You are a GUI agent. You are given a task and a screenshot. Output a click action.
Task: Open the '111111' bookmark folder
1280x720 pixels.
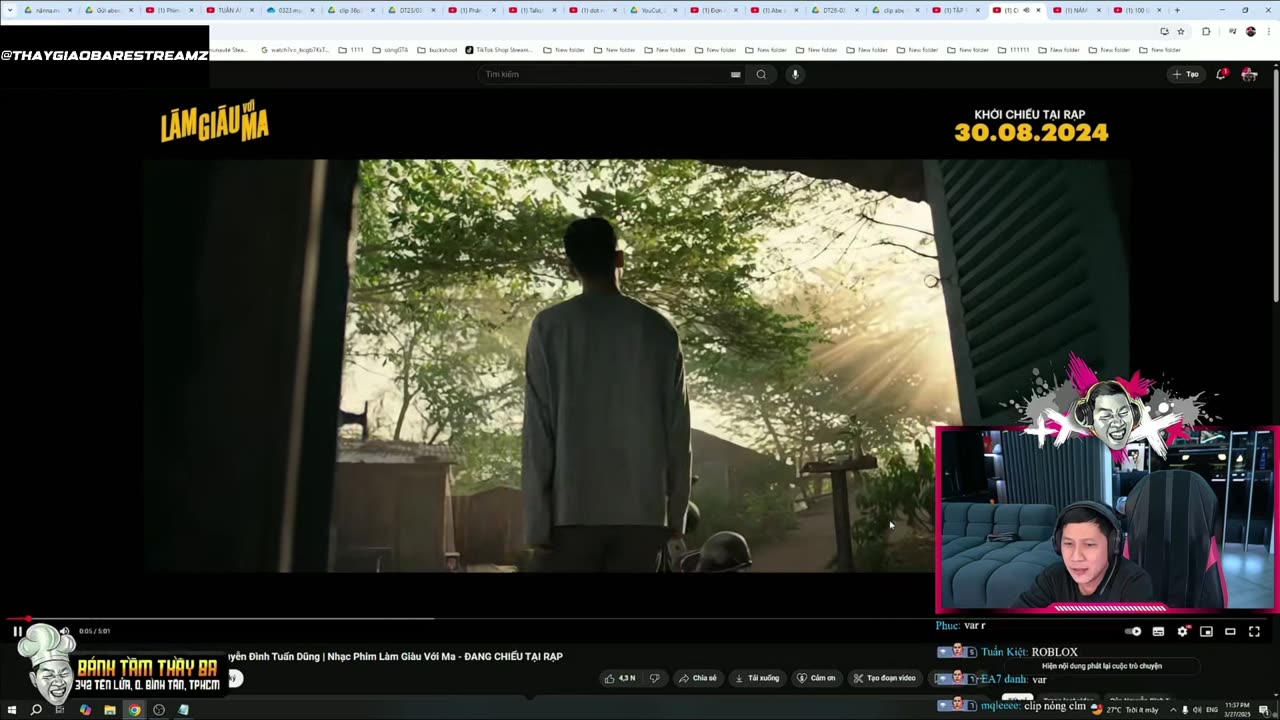click(x=1013, y=50)
